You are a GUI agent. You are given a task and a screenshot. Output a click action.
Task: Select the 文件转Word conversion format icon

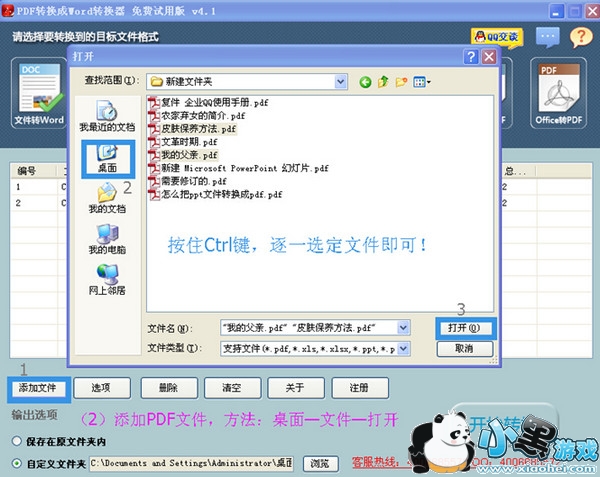(39, 93)
